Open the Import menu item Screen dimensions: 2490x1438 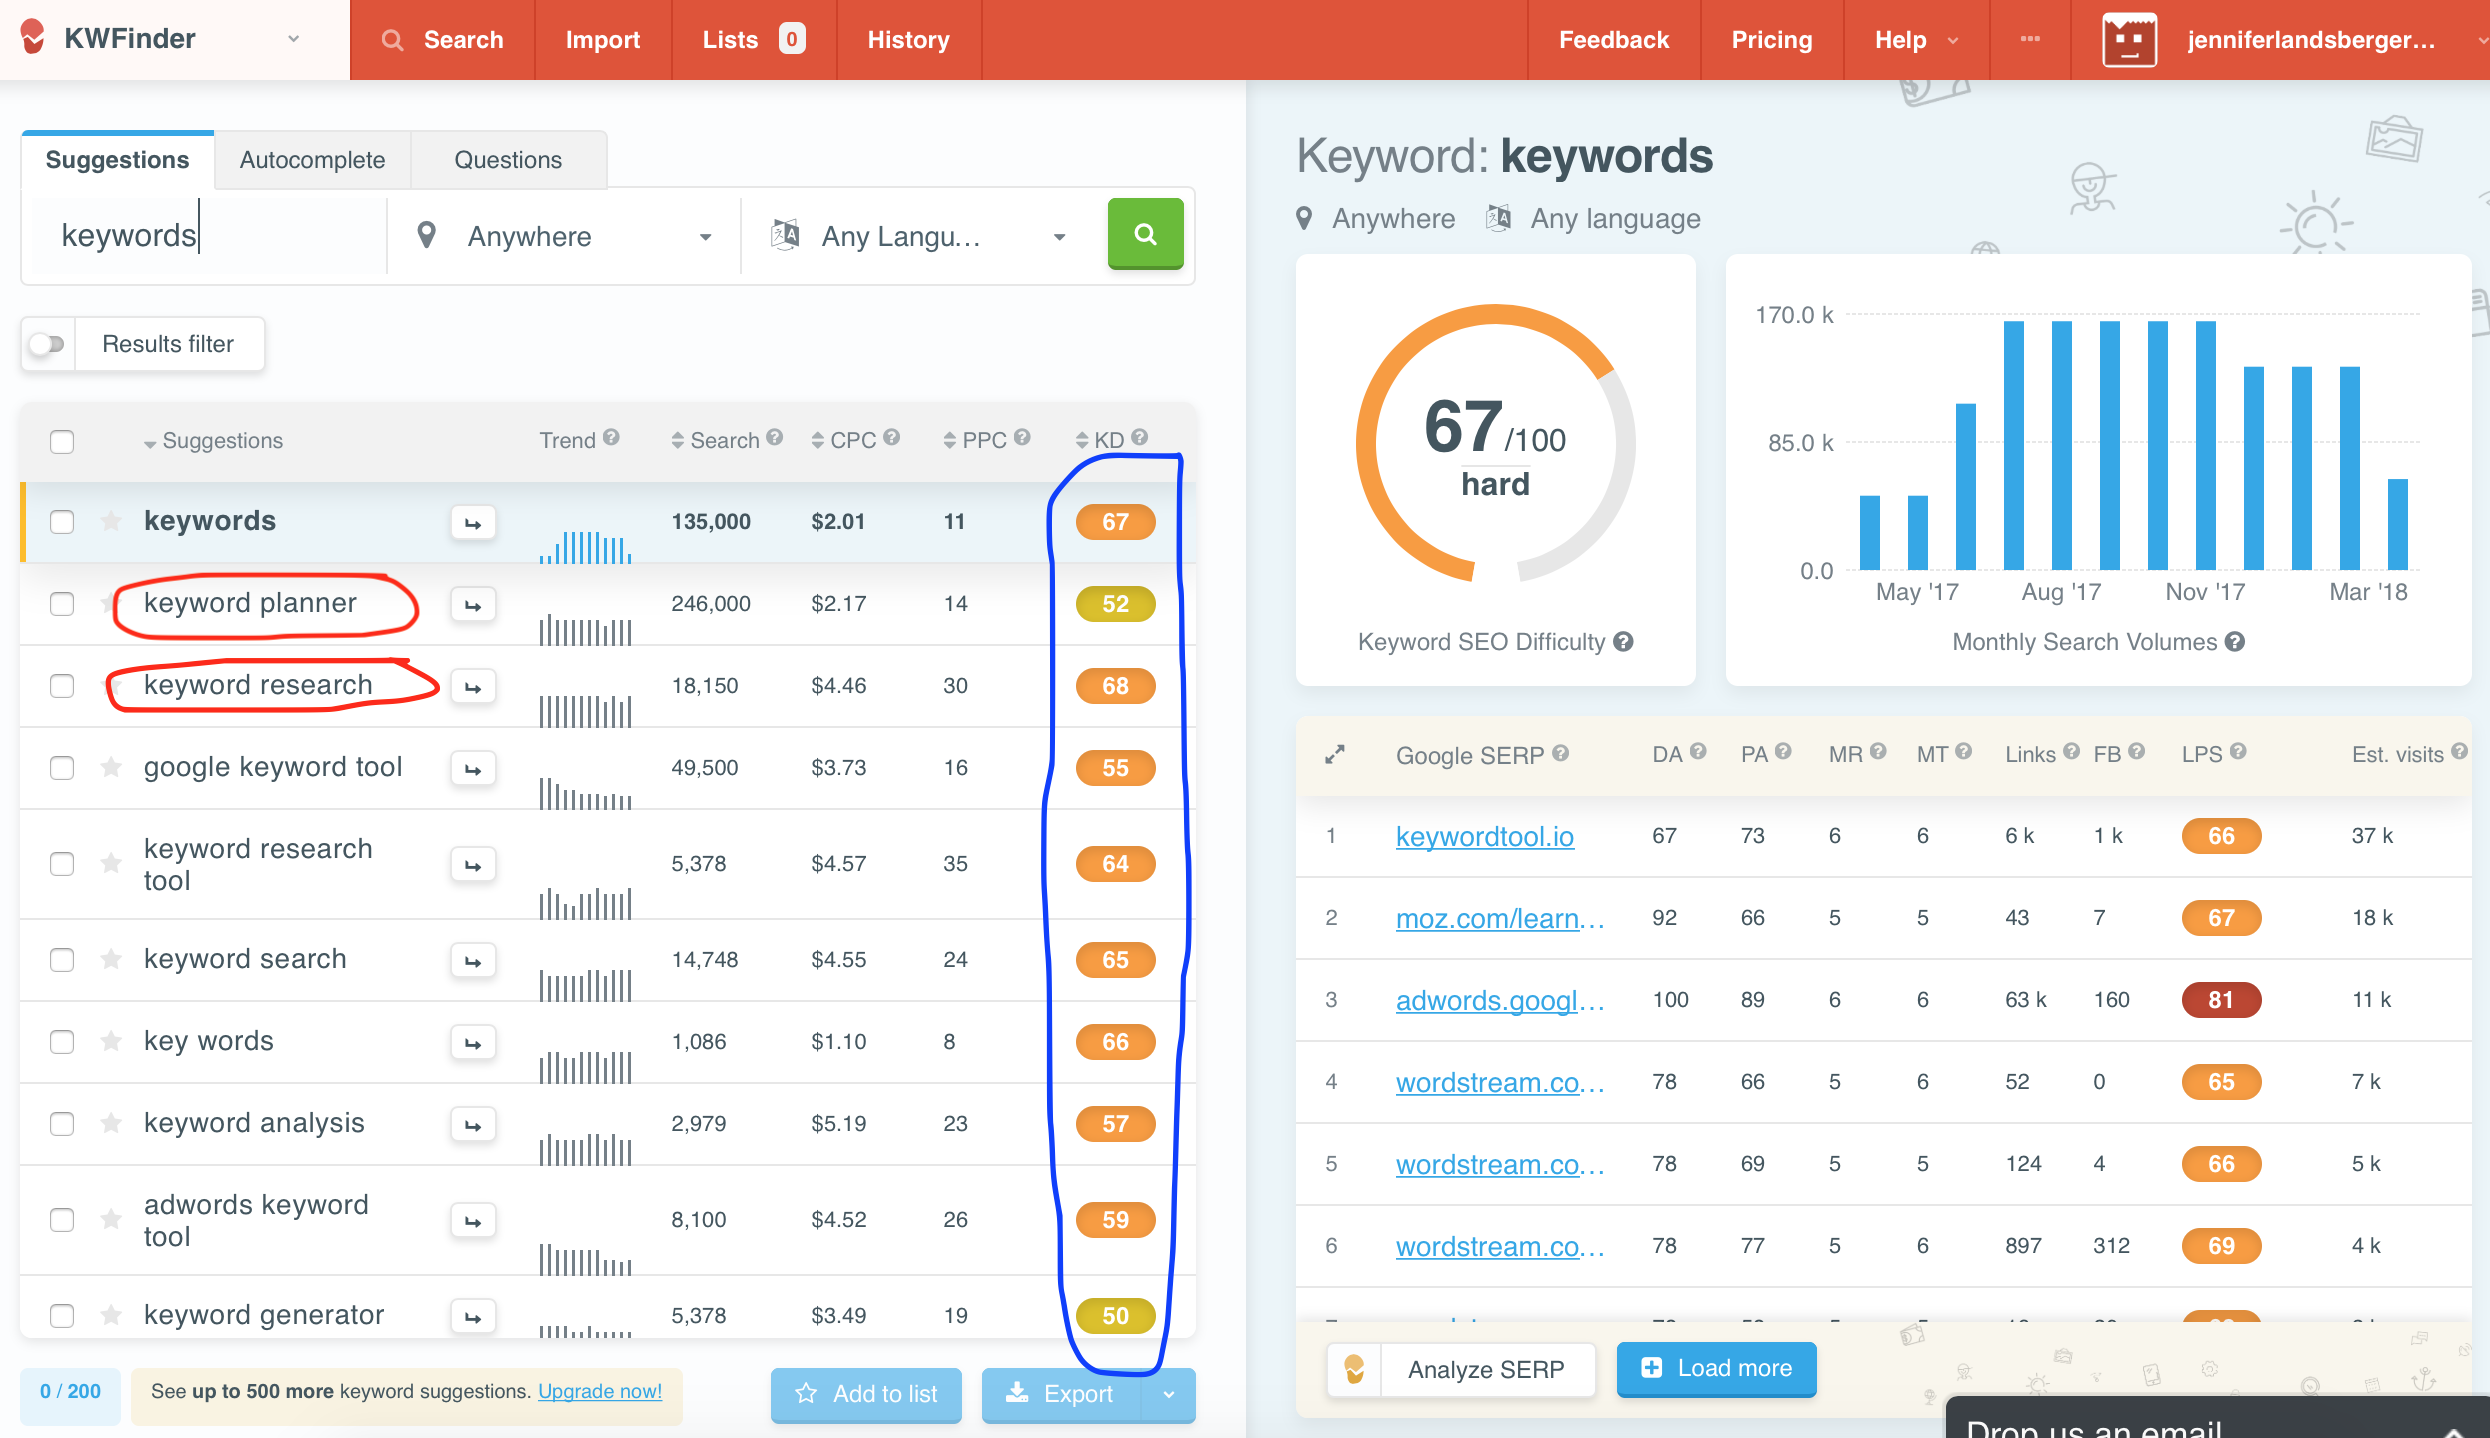[x=603, y=40]
